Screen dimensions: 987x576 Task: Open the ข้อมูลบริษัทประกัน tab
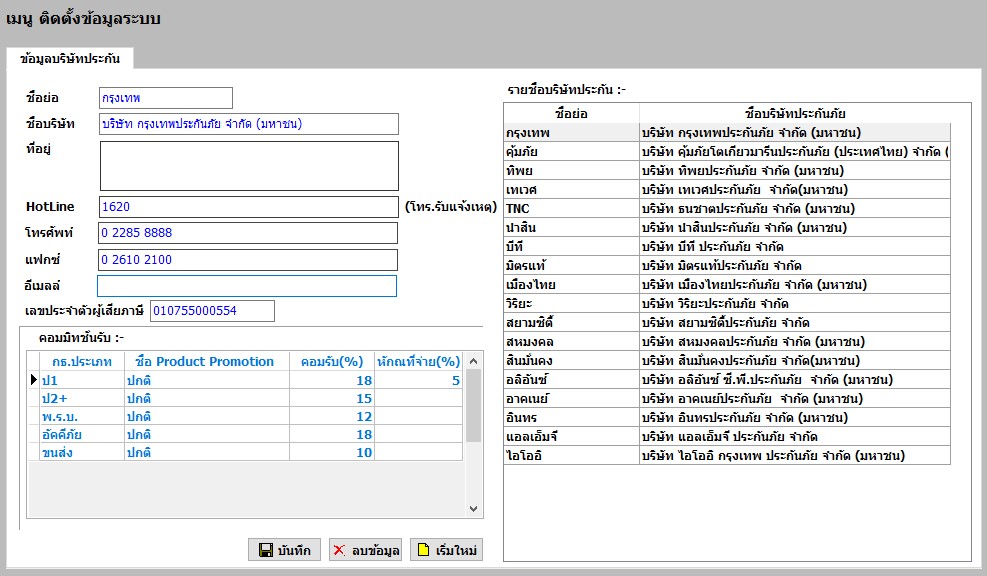[x=70, y=59]
